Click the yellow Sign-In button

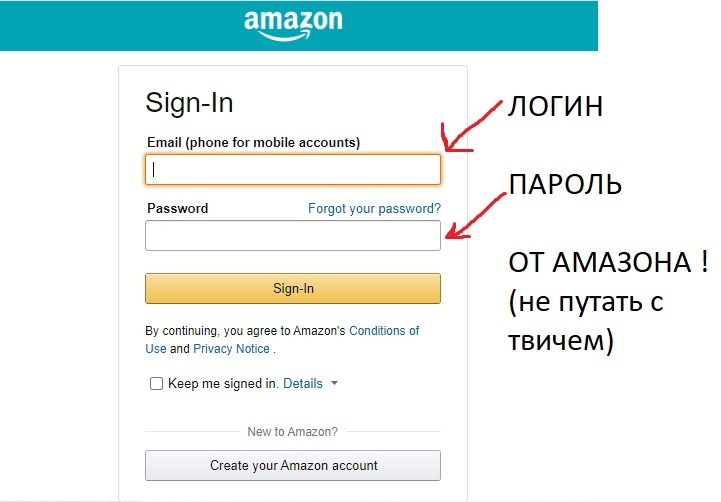293,288
